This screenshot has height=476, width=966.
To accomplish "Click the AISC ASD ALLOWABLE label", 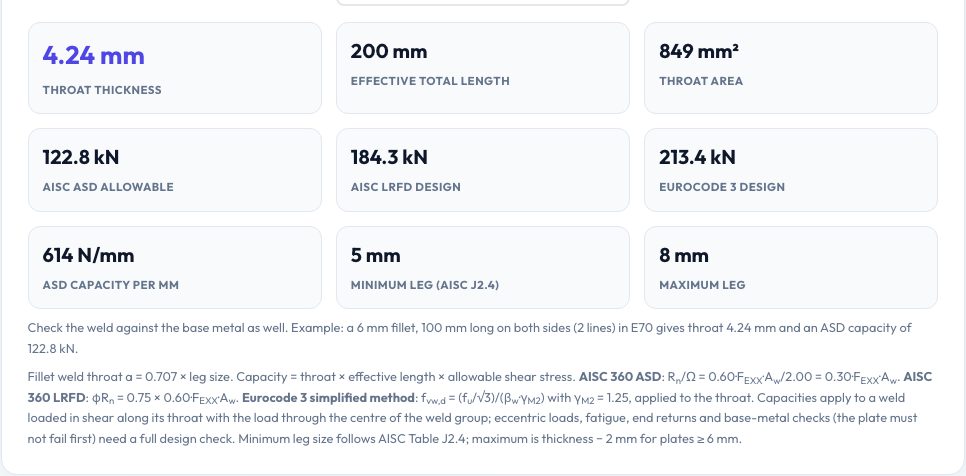I will click(x=108, y=187).
